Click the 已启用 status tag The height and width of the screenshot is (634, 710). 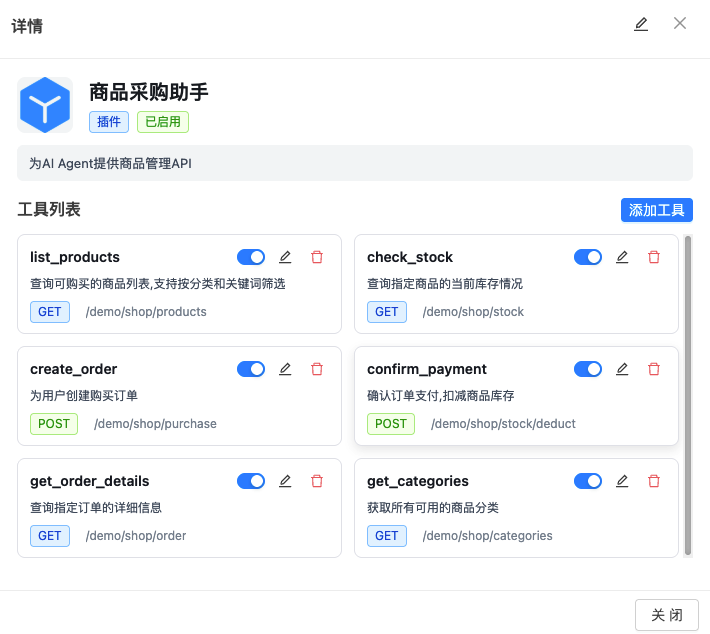click(163, 122)
